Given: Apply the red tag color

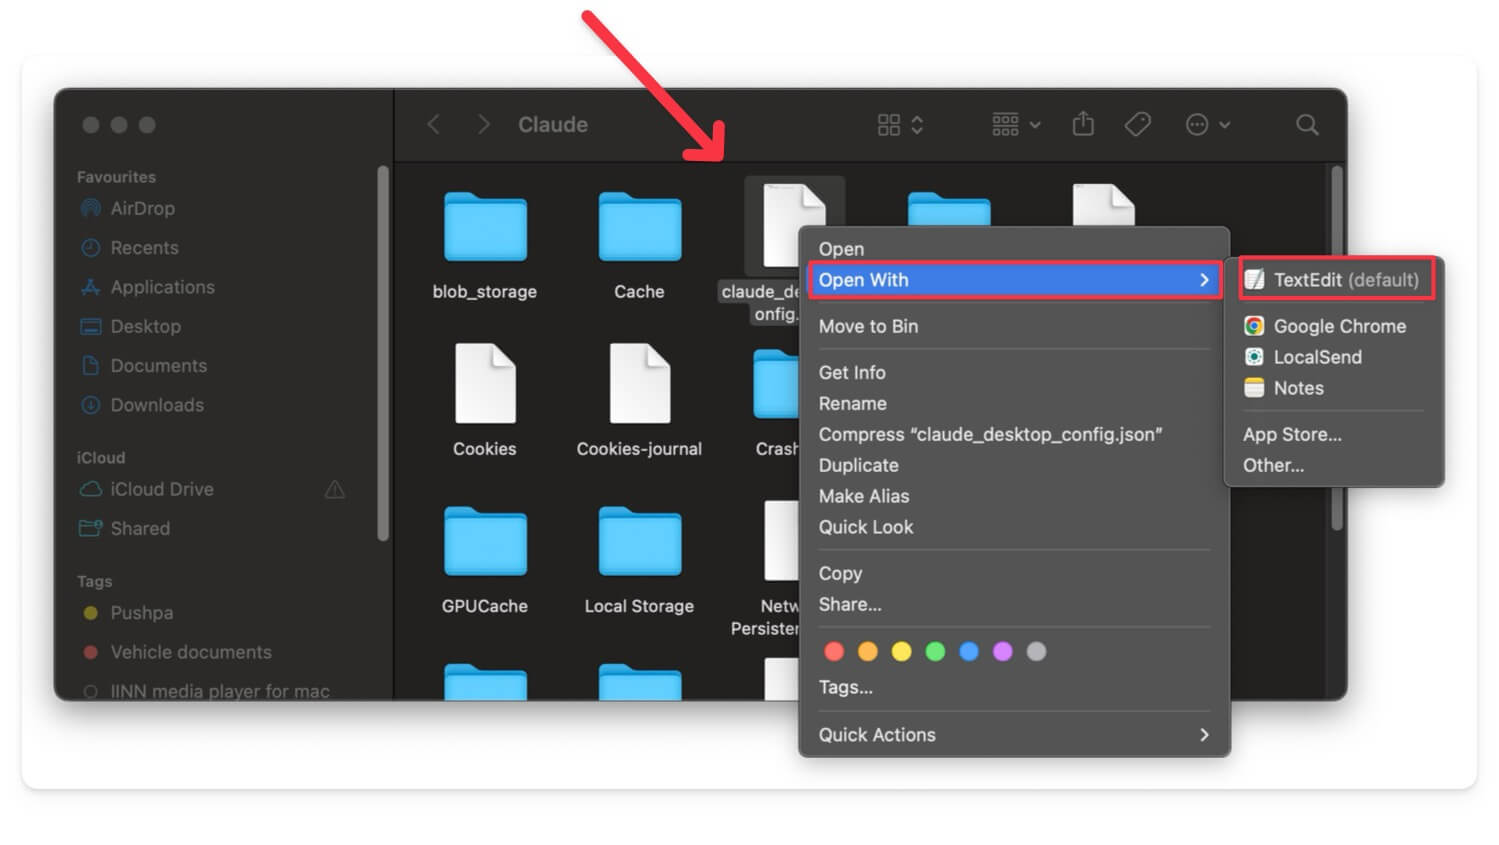Looking at the screenshot, I should coord(834,652).
